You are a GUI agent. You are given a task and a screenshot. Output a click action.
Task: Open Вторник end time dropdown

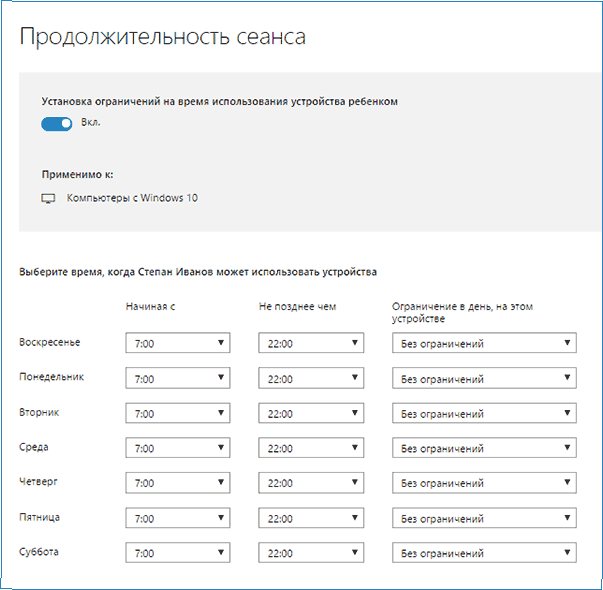pos(311,413)
